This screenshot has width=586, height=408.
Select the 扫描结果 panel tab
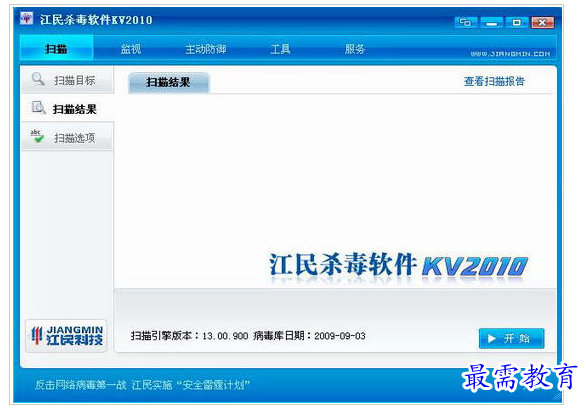169,83
